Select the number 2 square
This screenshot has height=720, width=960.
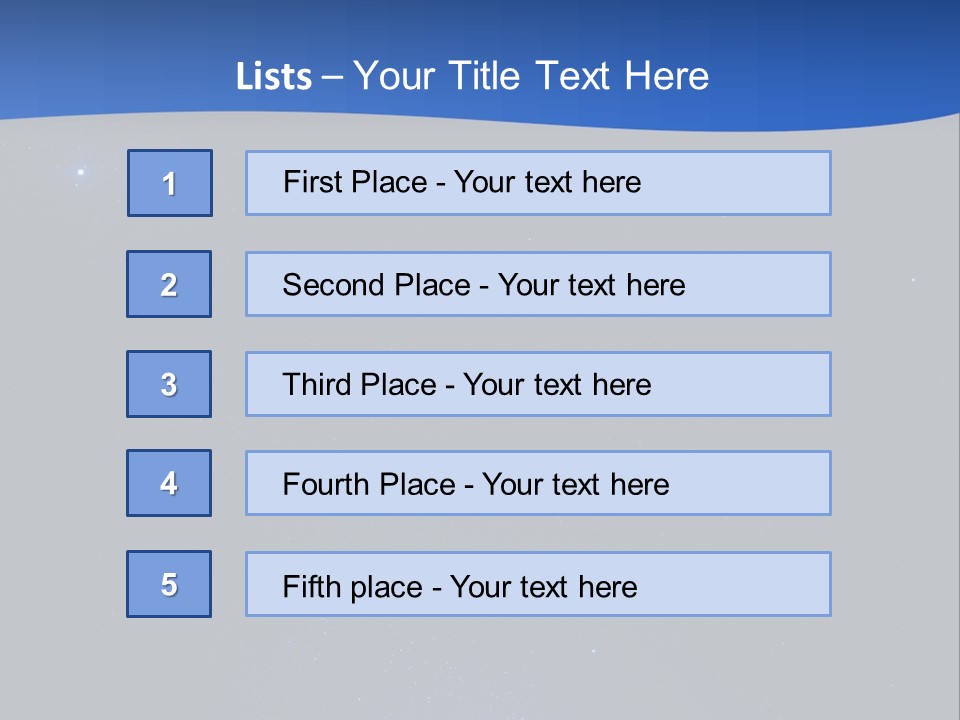[x=169, y=284]
